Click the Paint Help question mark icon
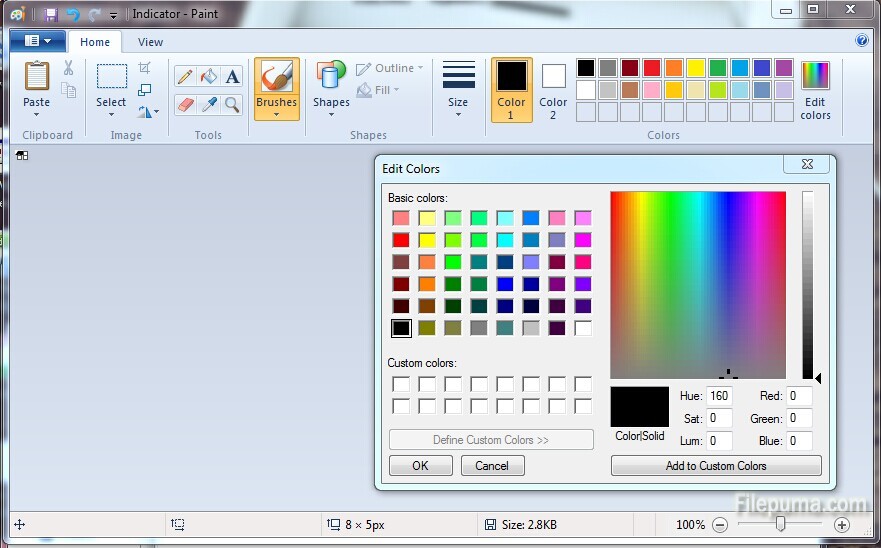The image size is (881, 548). [x=862, y=41]
